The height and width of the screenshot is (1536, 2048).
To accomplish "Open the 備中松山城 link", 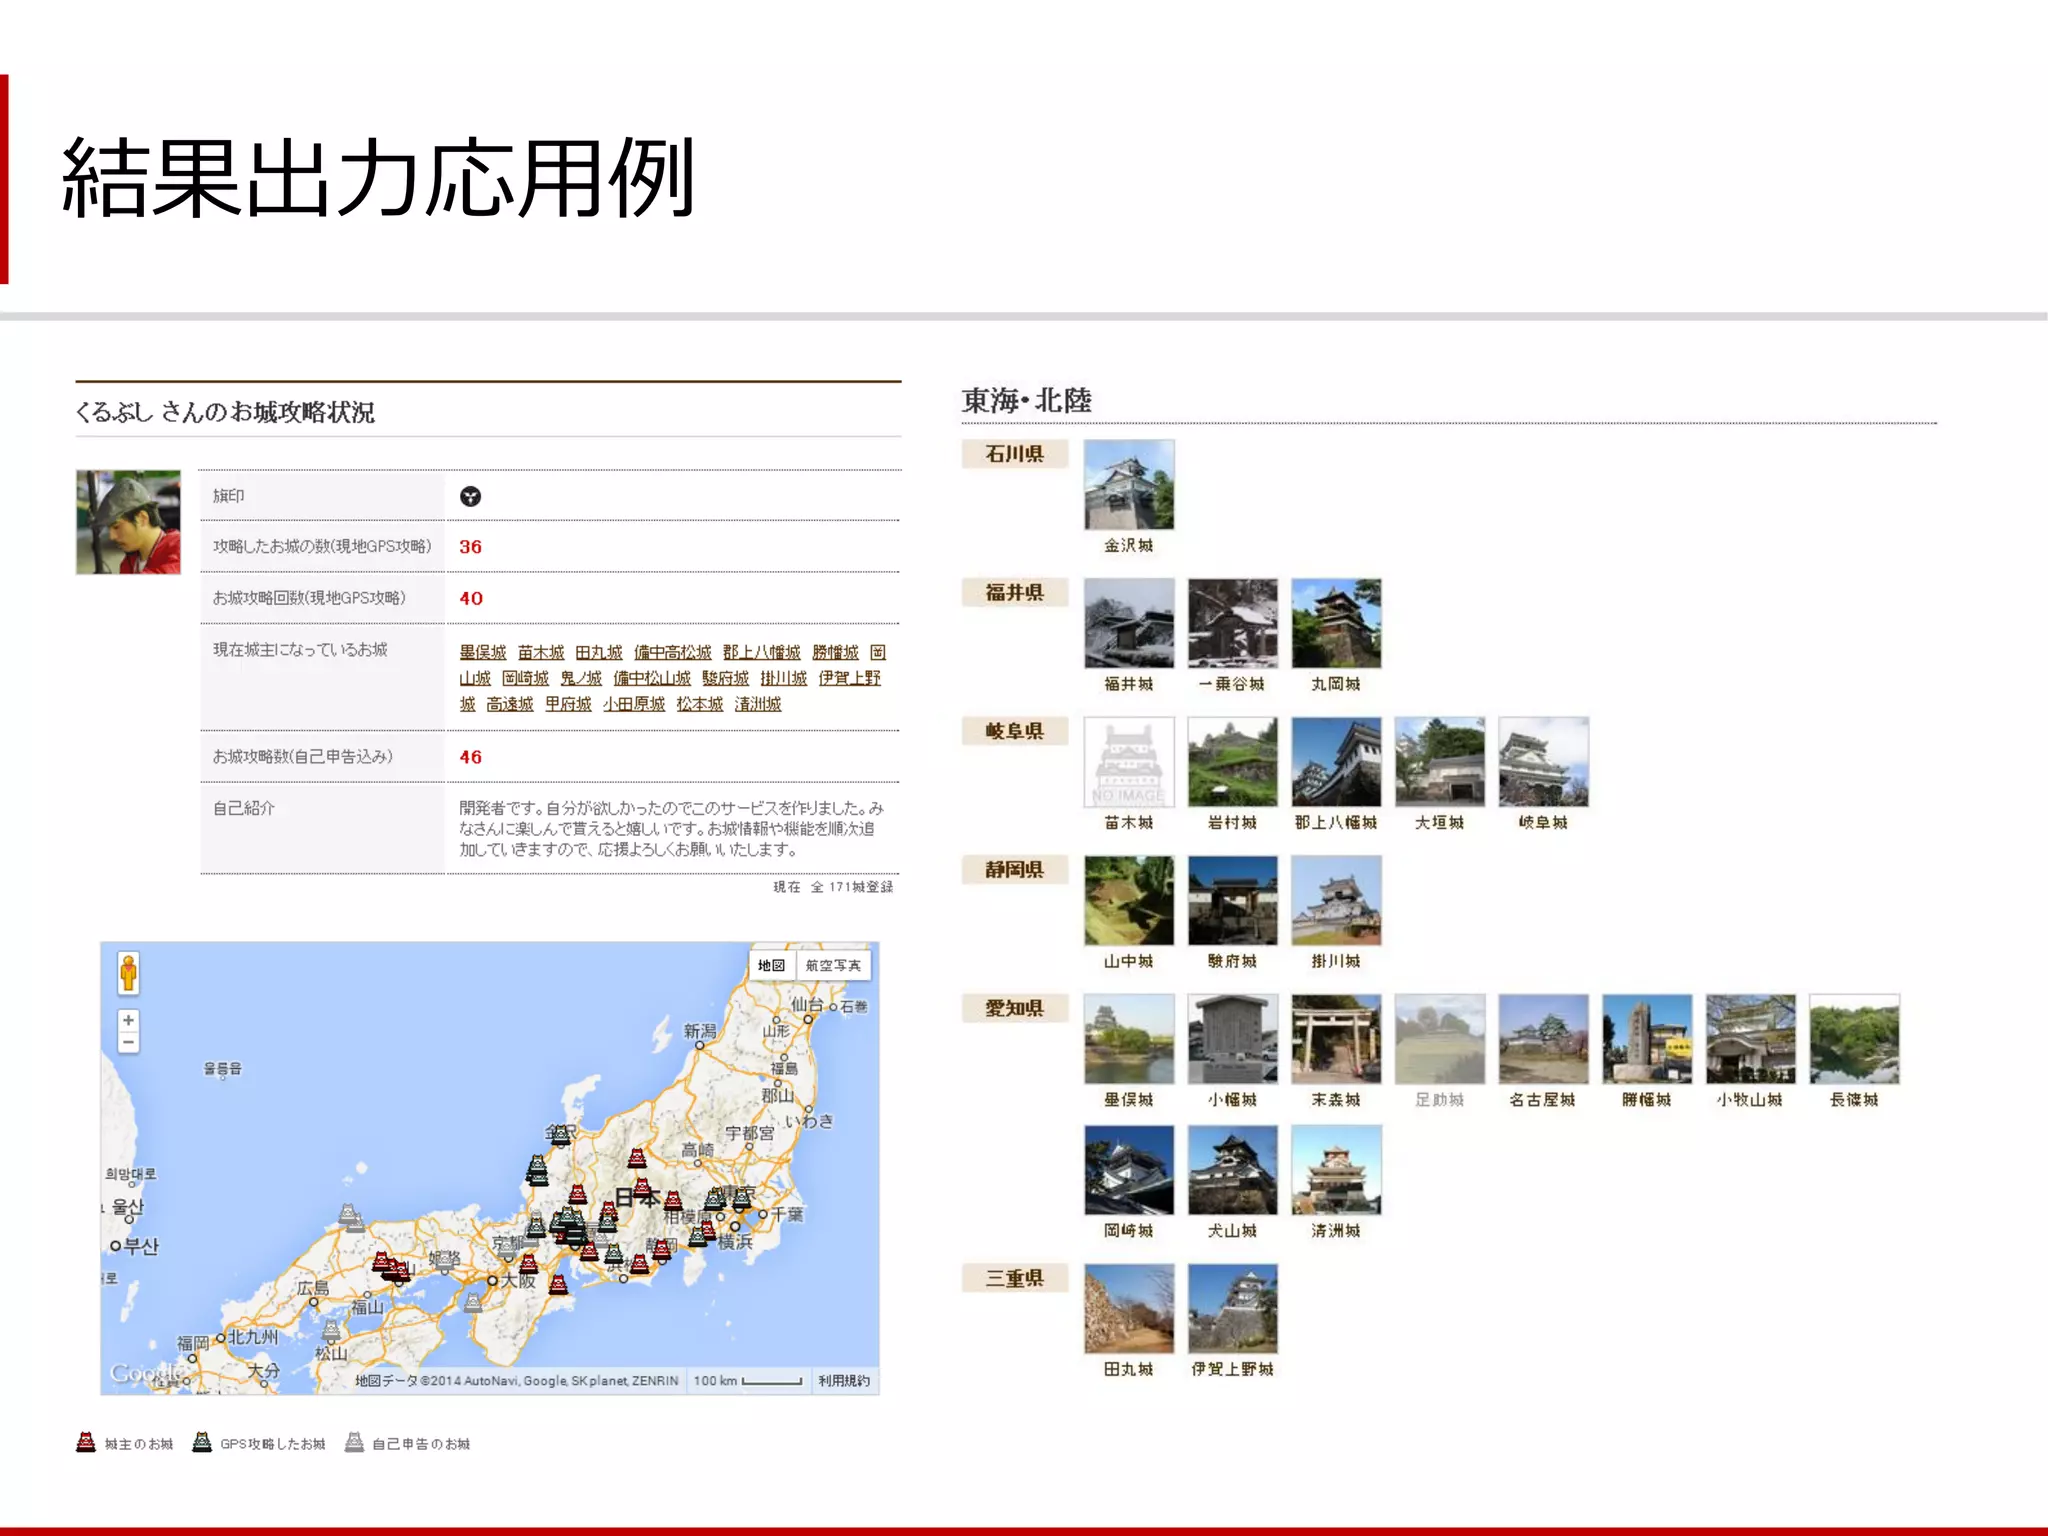I will [x=652, y=678].
